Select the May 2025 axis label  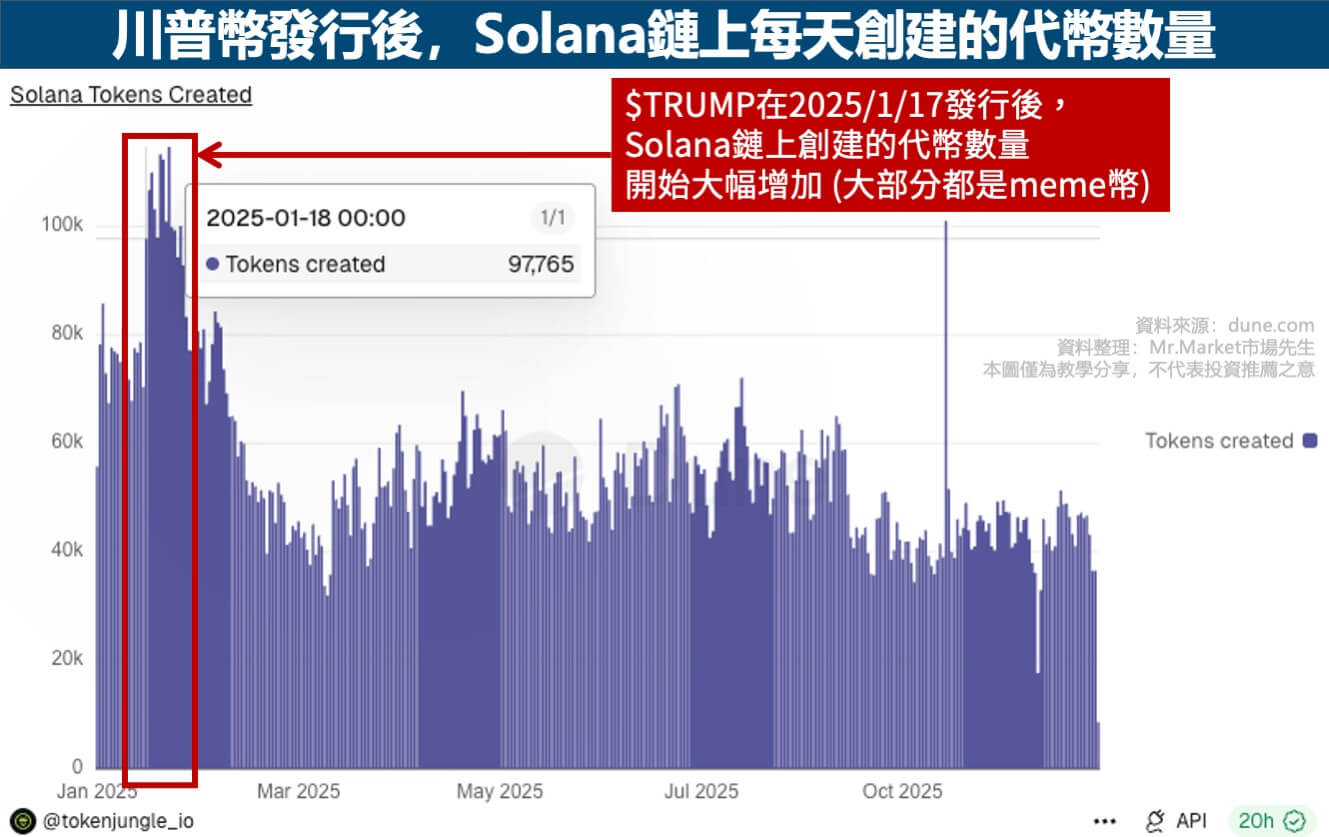[x=499, y=791]
